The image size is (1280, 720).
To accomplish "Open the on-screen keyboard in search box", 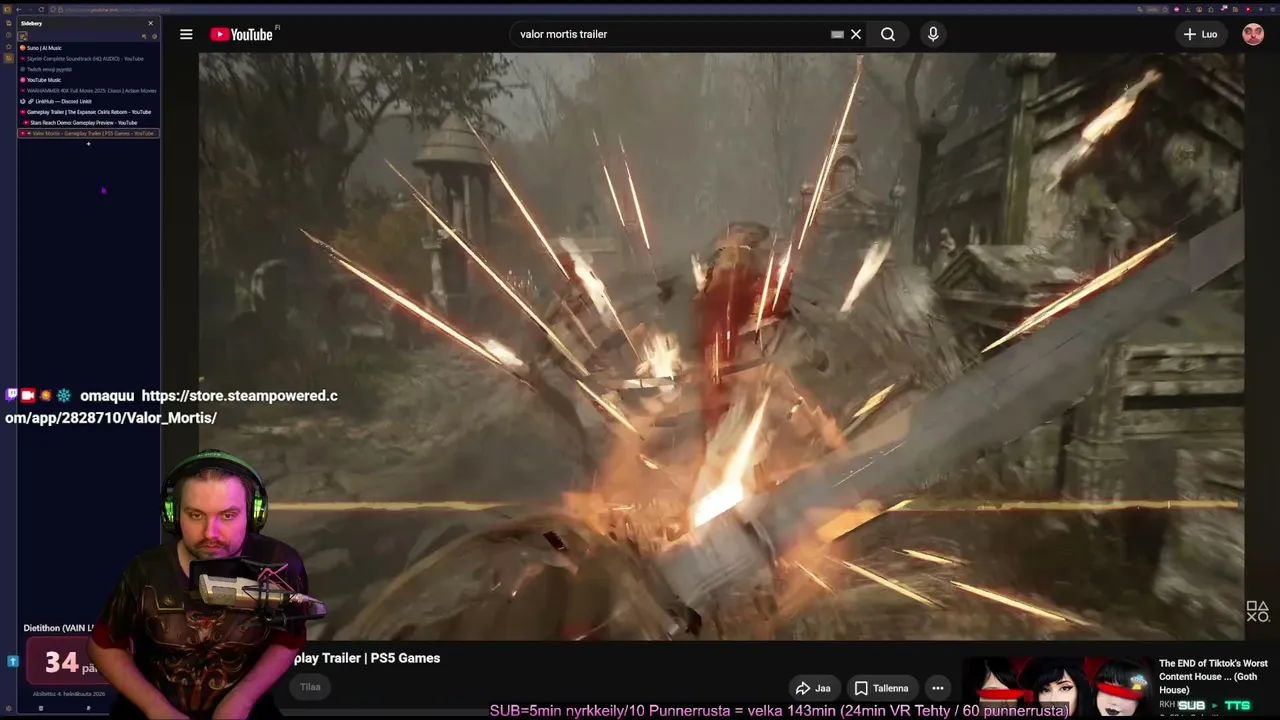I will tap(837, 34).
